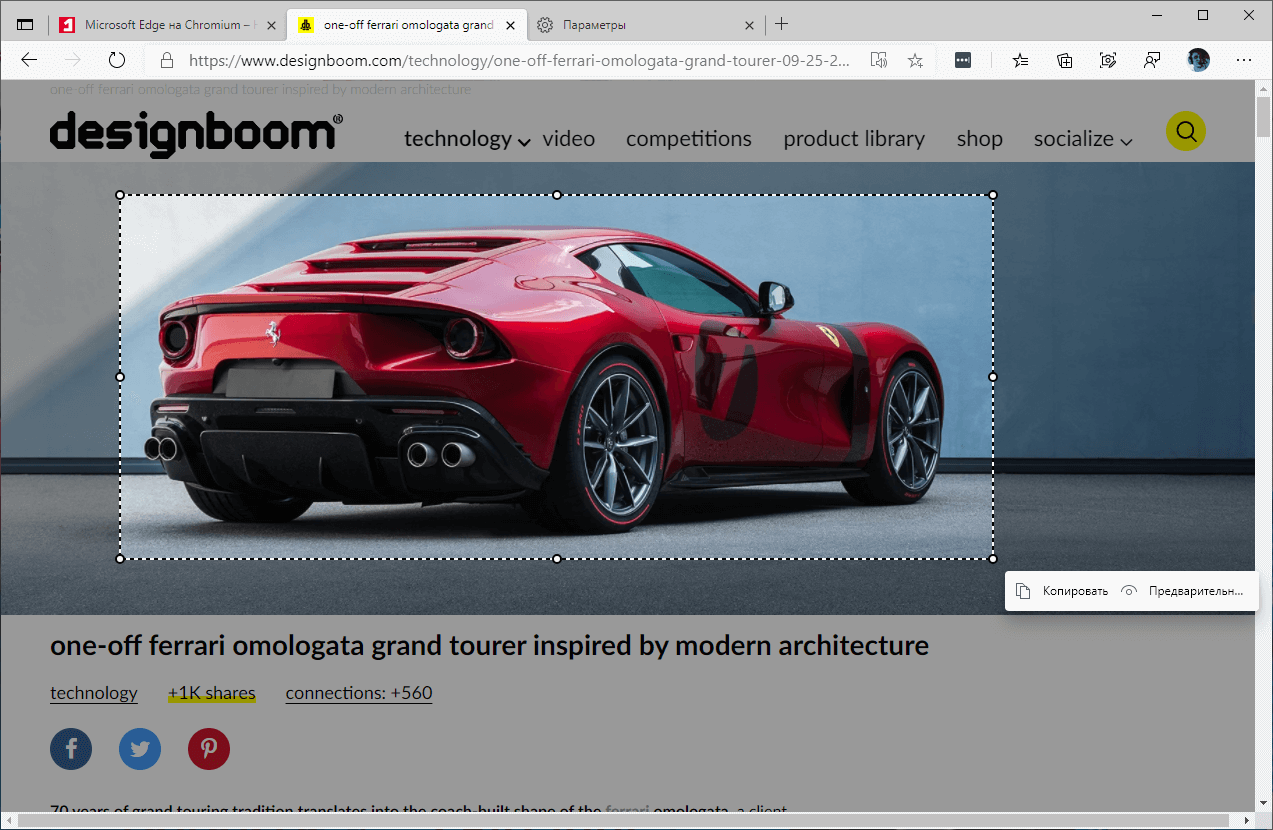The width and height of the screenshot is (1273, 830).
Task: Open the Collections icon on the toolbar
Action: (1064, 60)
